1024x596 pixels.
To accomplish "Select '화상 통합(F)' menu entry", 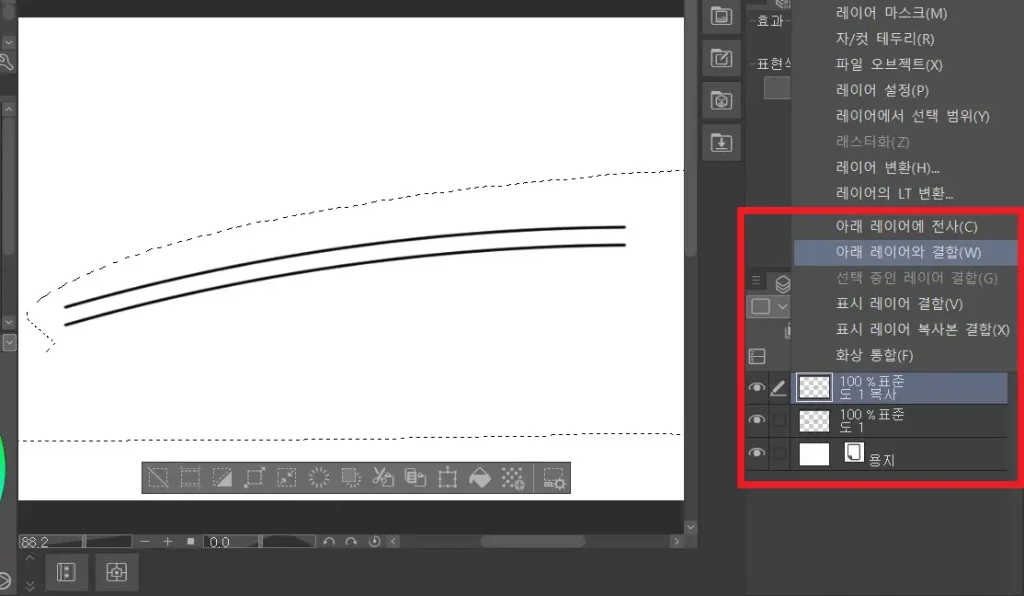I will click(875, 355).
